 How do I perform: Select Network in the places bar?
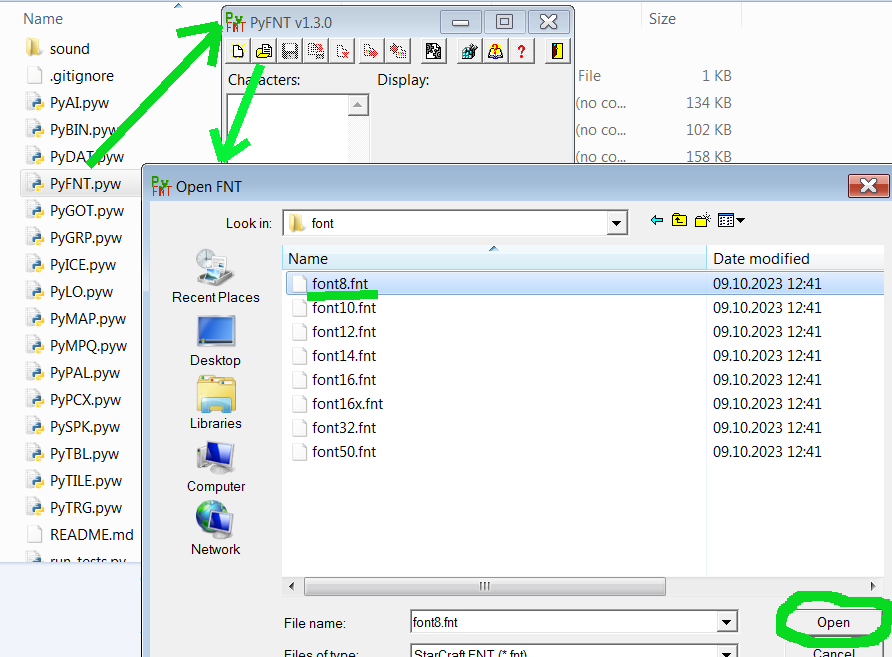coord(216,529)
